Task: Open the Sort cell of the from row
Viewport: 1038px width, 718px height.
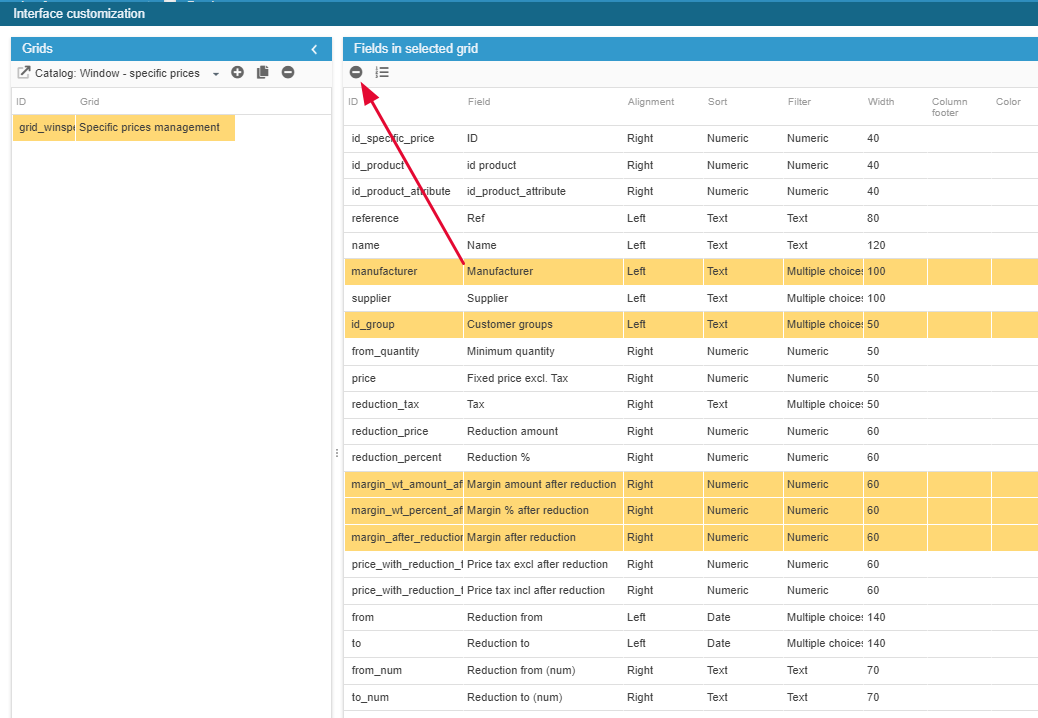Action: (x=719, y=618)
